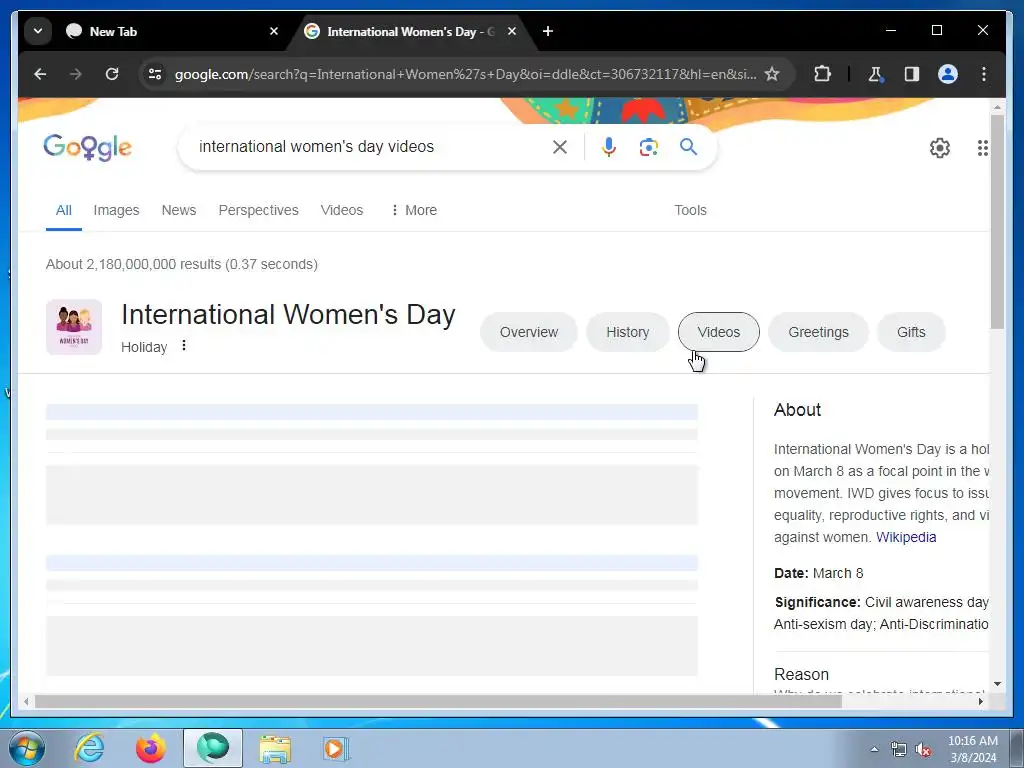Show hidden system tray icons
1024x768 pixels.
tap(874, 748)
